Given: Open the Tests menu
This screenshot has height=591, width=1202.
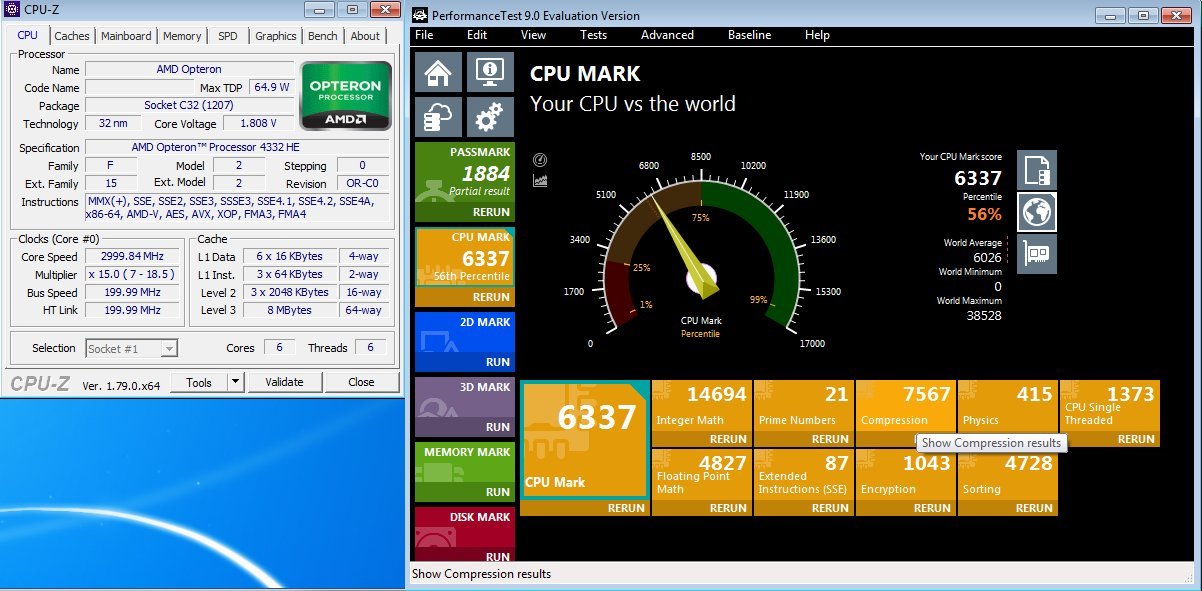Looking at the screenshot, I should [593, 35].
